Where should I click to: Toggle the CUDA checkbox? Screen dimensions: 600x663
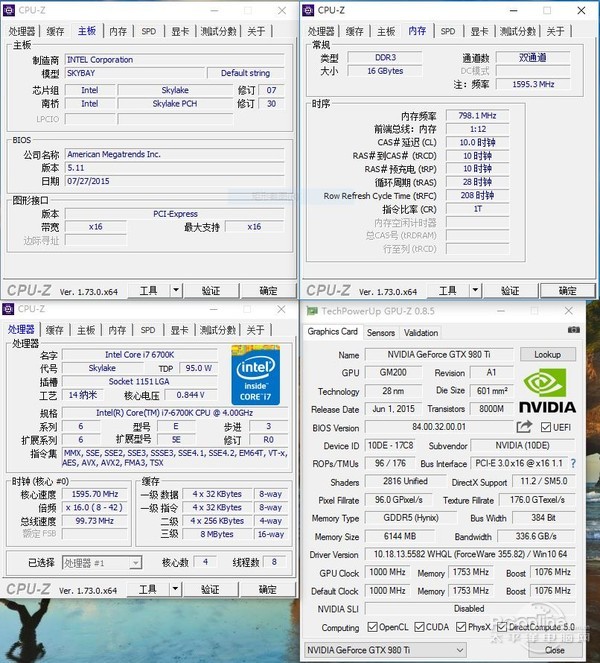click(419, 627)
